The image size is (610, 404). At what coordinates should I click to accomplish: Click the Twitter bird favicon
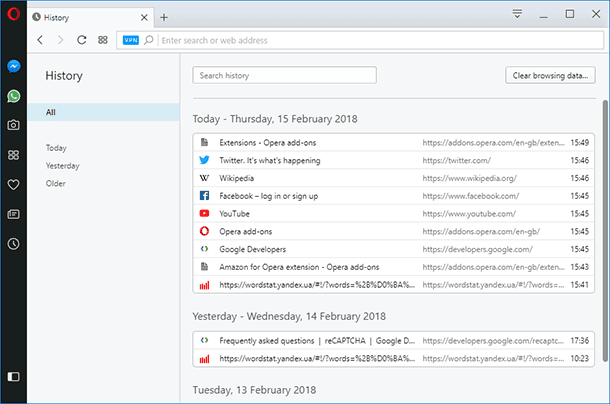click(x=204, y=160)
